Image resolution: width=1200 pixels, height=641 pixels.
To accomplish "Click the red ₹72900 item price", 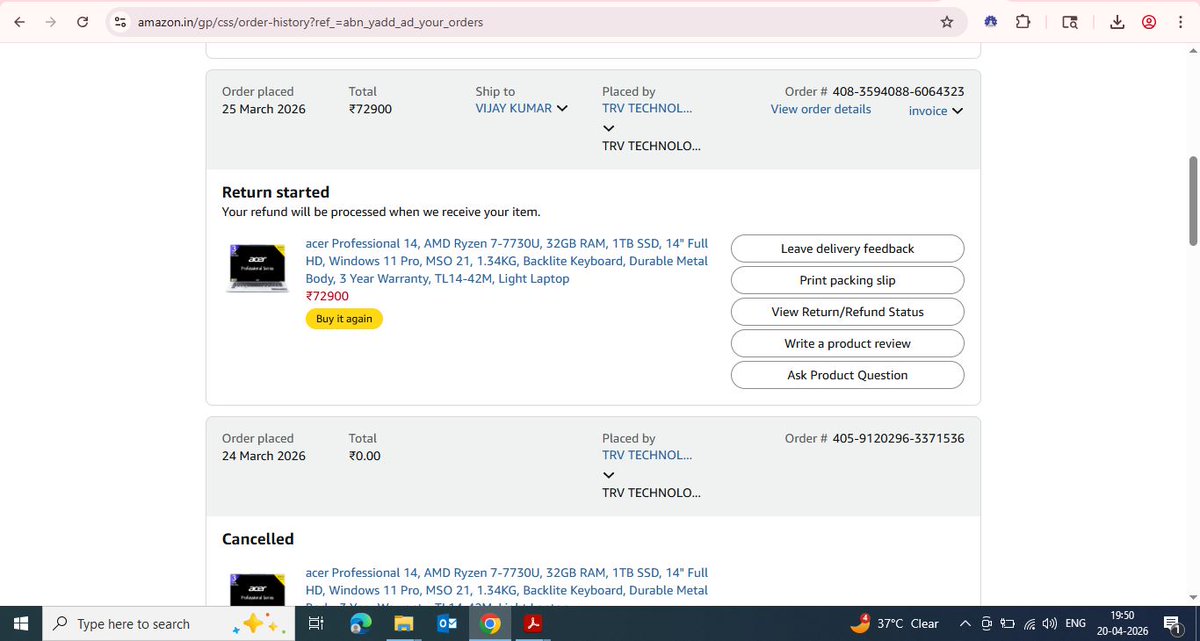I will coord(327,296).
